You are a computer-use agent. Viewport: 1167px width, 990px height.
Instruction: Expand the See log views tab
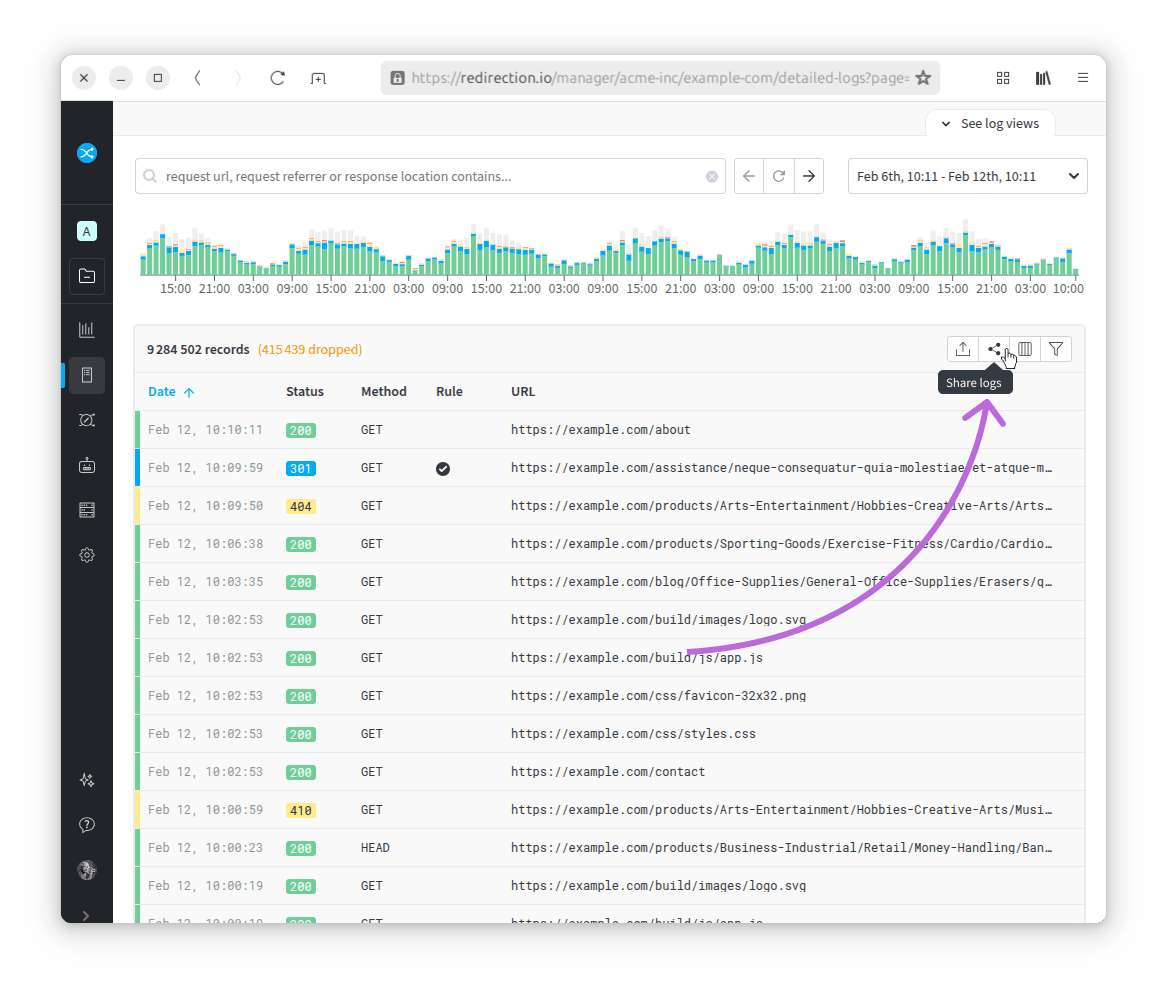click(x=989, y=124)
